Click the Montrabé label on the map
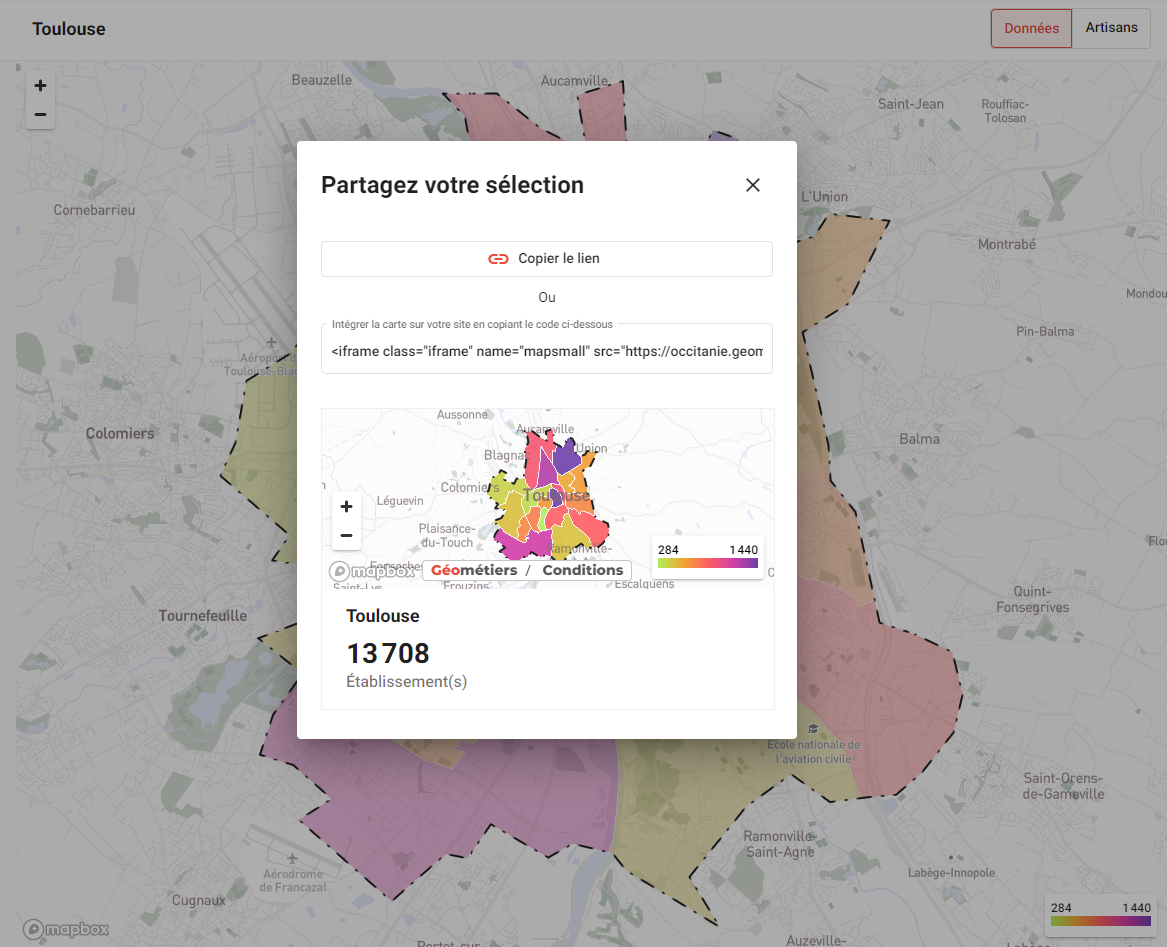The image size is (1167, 947). [1006, 244]
